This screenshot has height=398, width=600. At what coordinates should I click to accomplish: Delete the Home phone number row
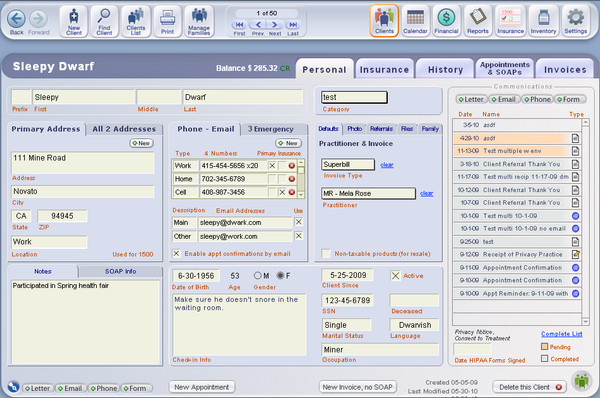292,179
